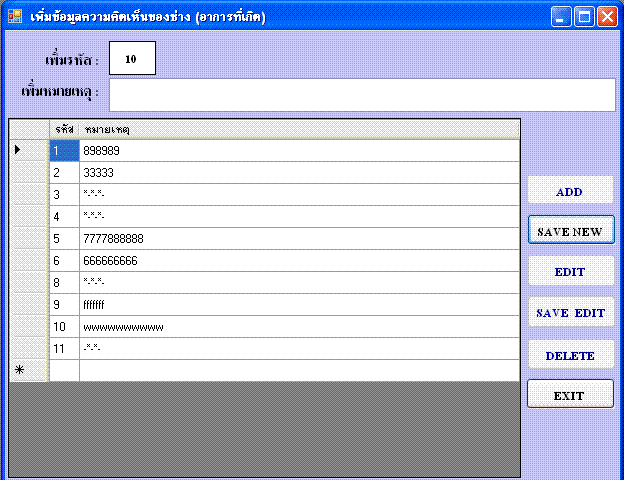The width and height of the screenshot is (624, 480).
Task: Click the หมายเหตุ column header
Action: pyautogui.click(x=299, y=129)
